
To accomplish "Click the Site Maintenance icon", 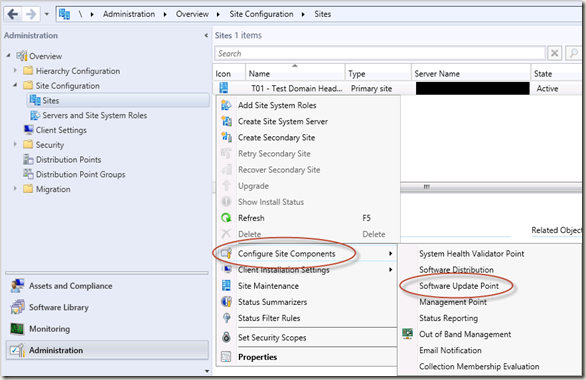I will point(226,286).
